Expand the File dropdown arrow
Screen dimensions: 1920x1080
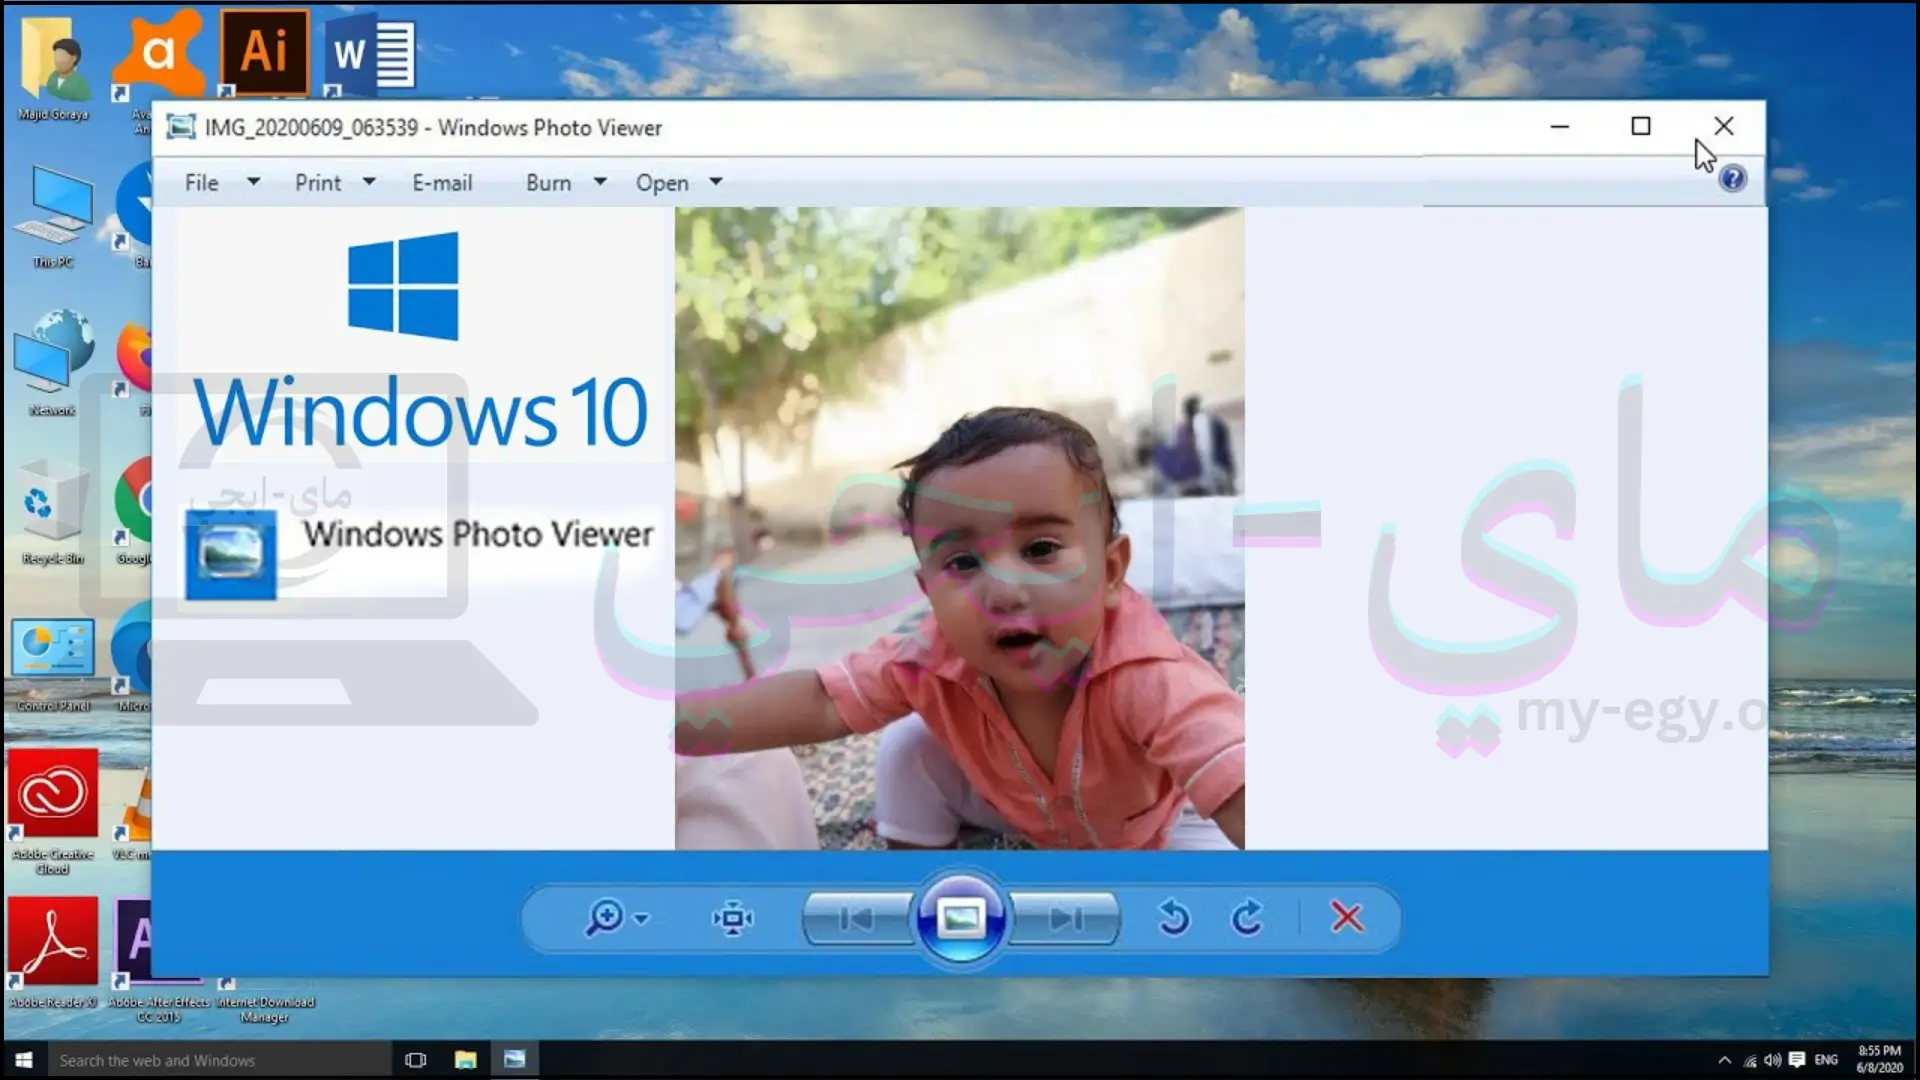point(253,182)
